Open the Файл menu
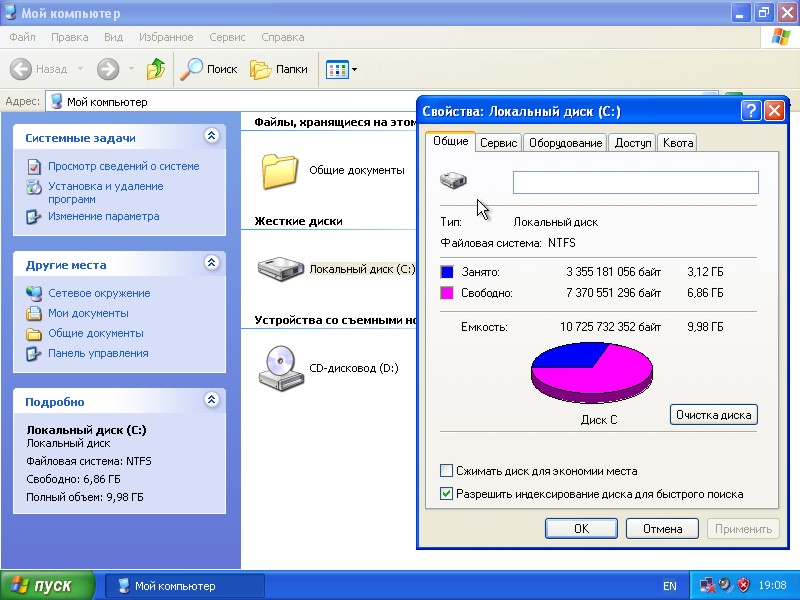This screenshot has height=600, width=800. 22,37
